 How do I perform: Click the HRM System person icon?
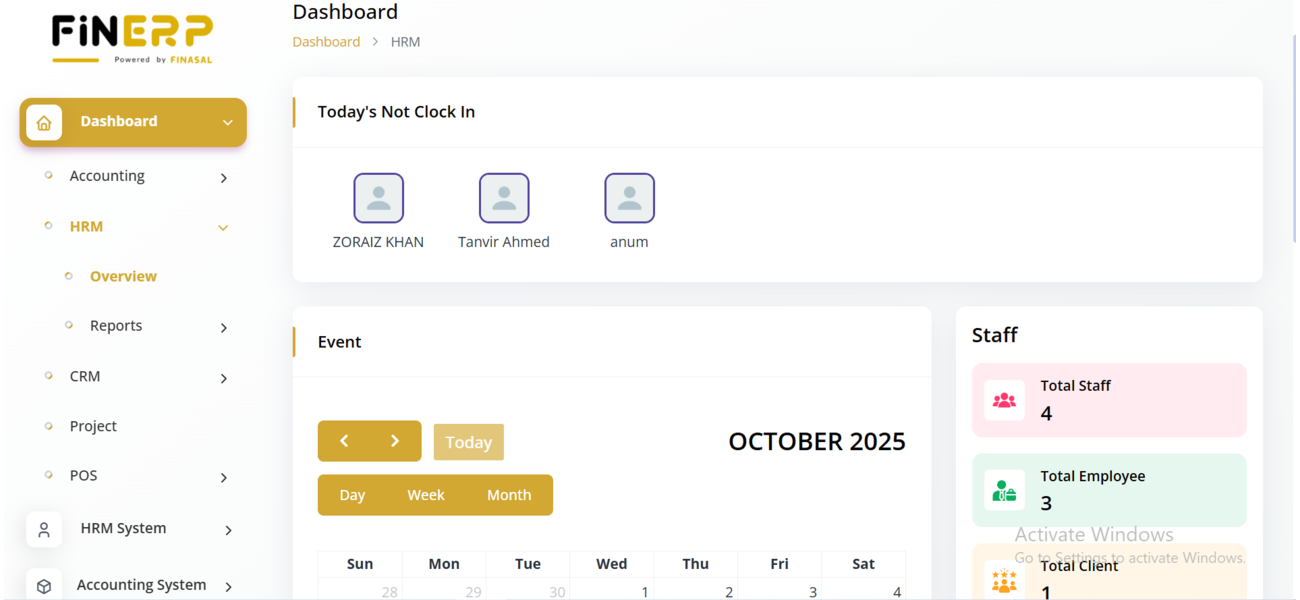pos(44,530)
